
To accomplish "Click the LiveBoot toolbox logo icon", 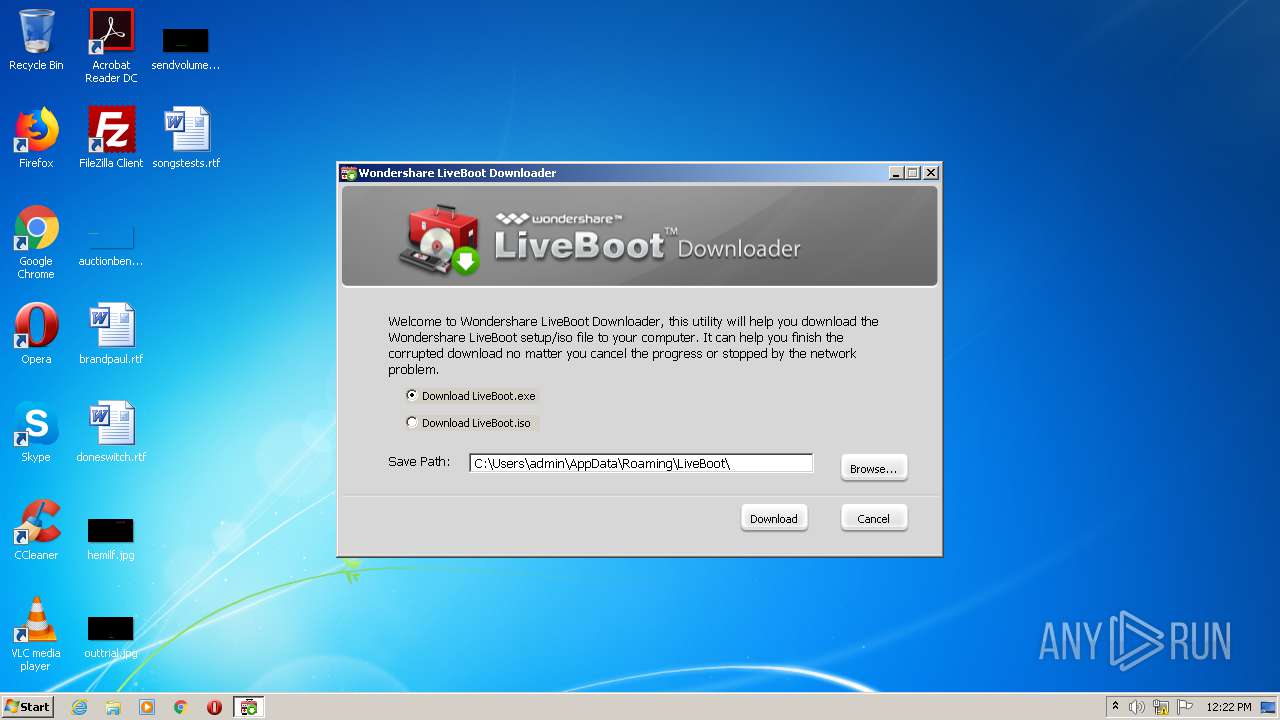I will [x=441, y=240].
